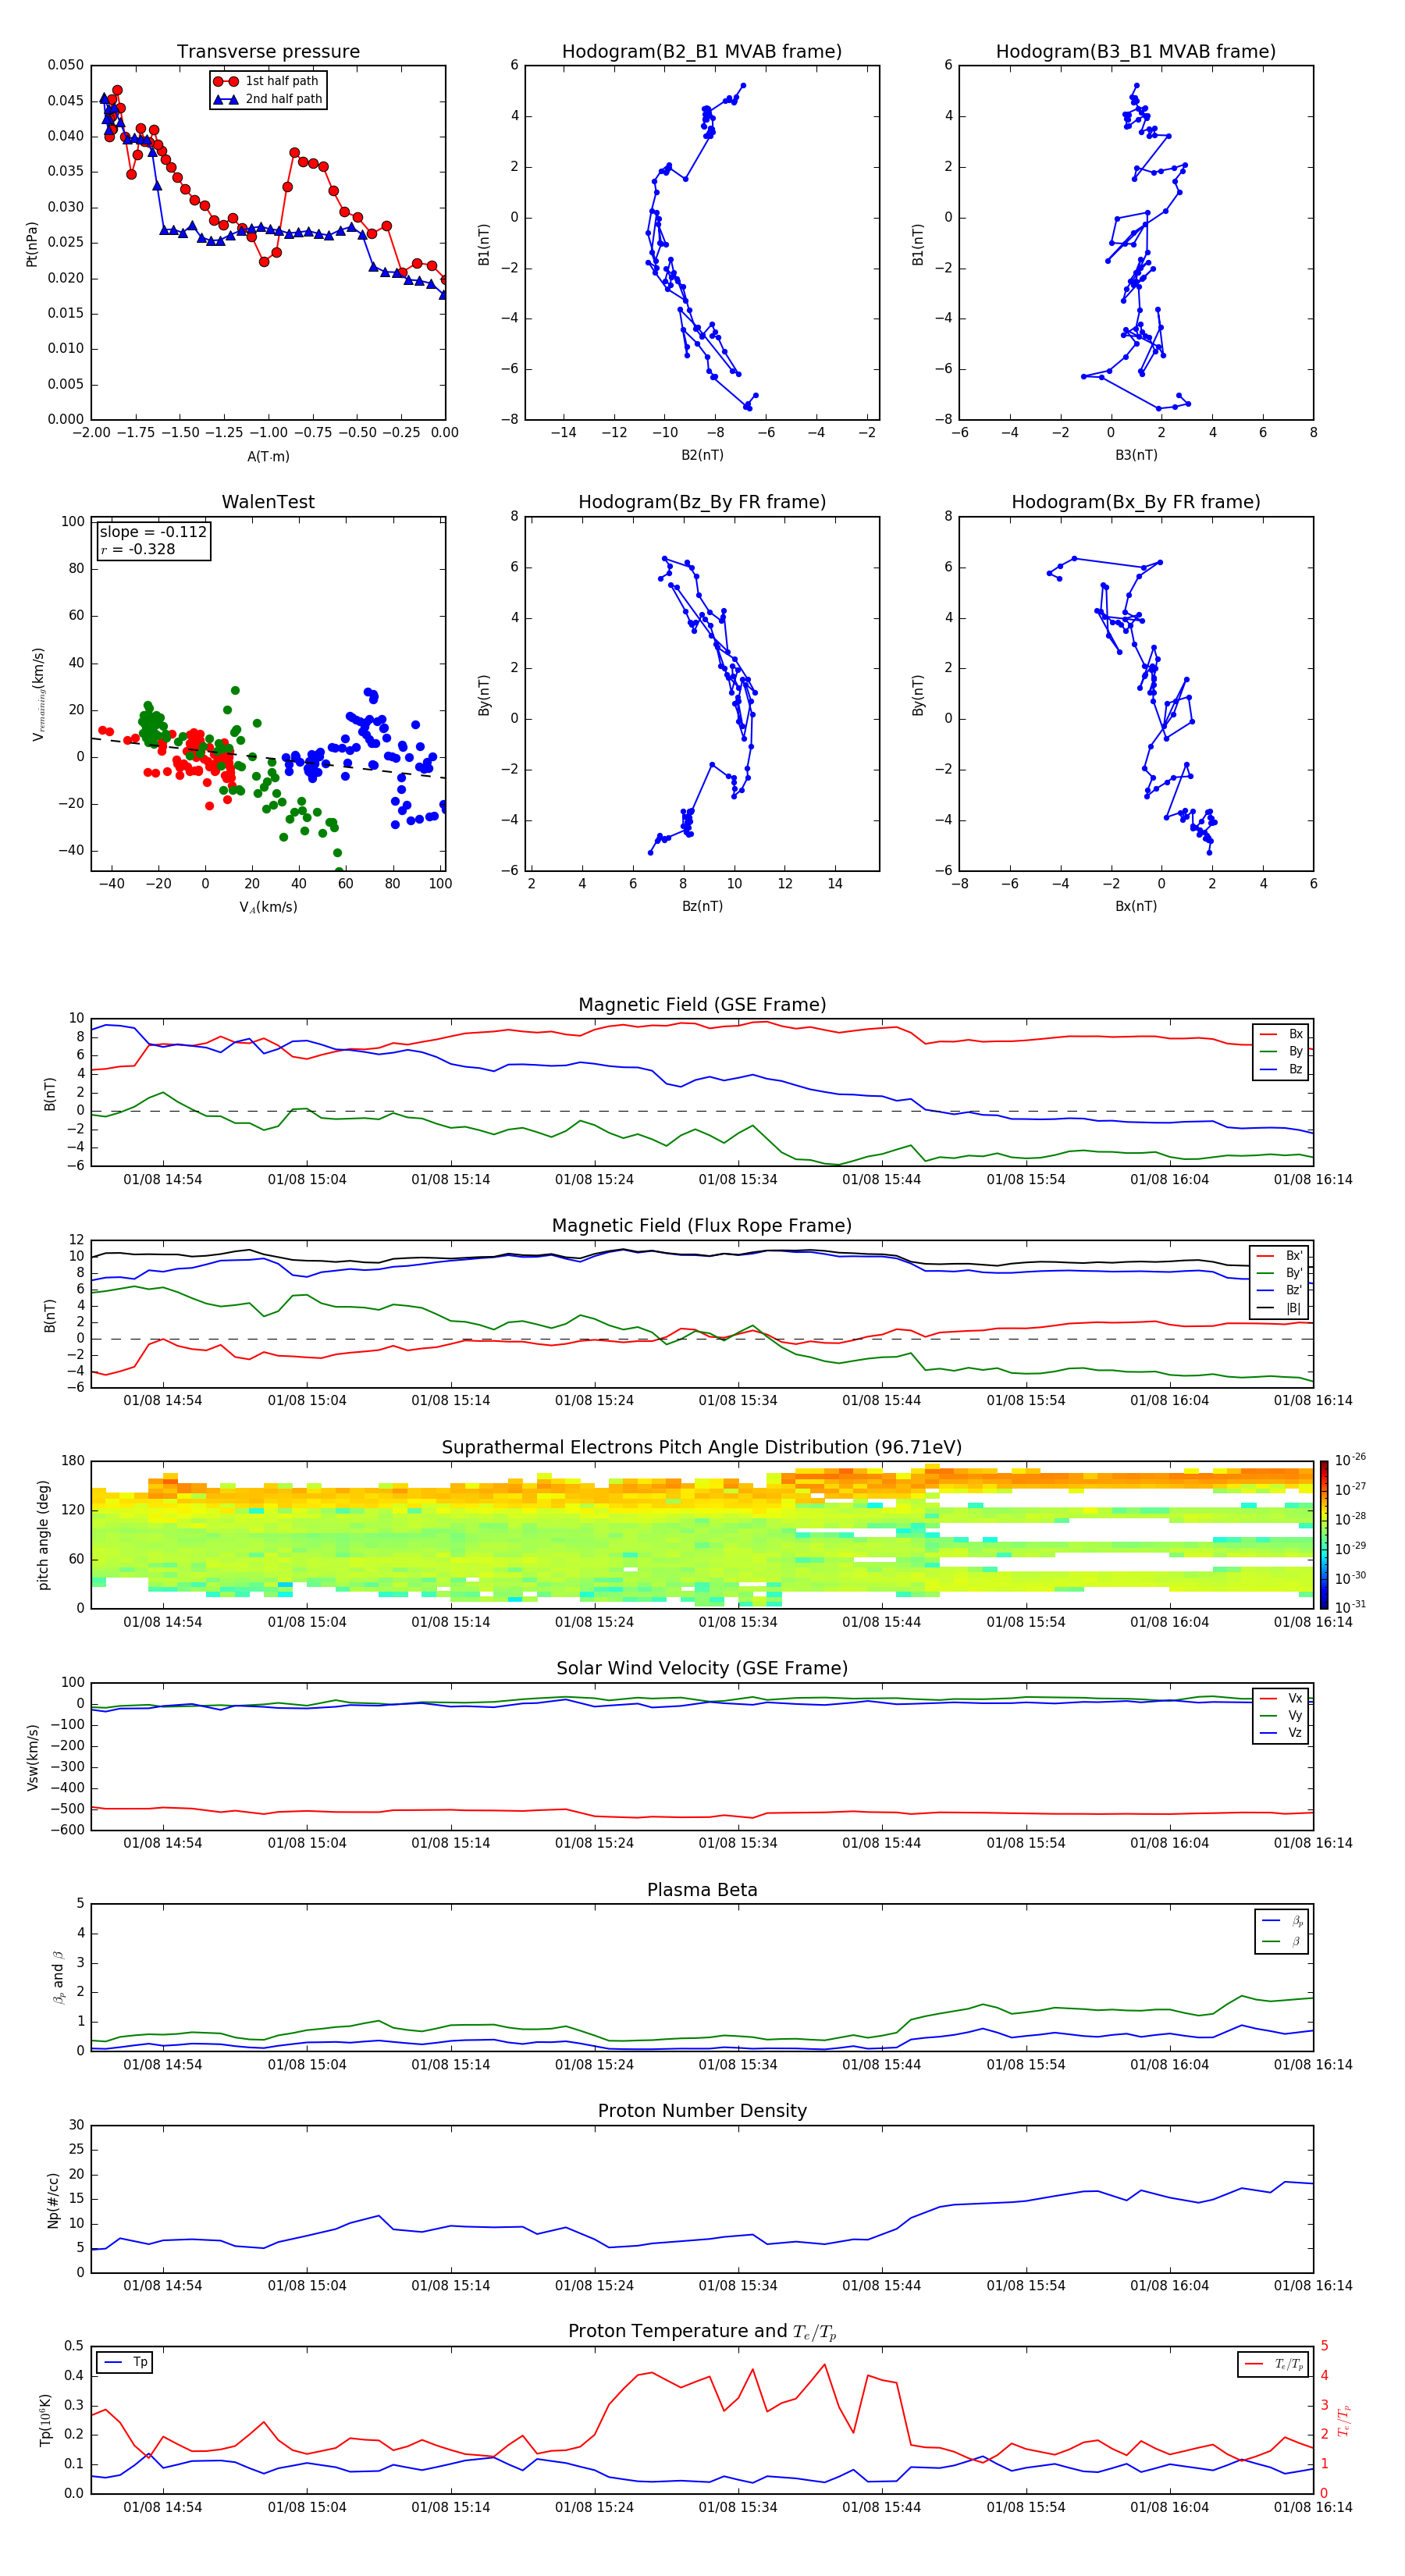Click the "Magnetic Field (Flux Rope Frame)" title
The height and width of the screenshot is (2576, 1405).
coord(702,1226)
